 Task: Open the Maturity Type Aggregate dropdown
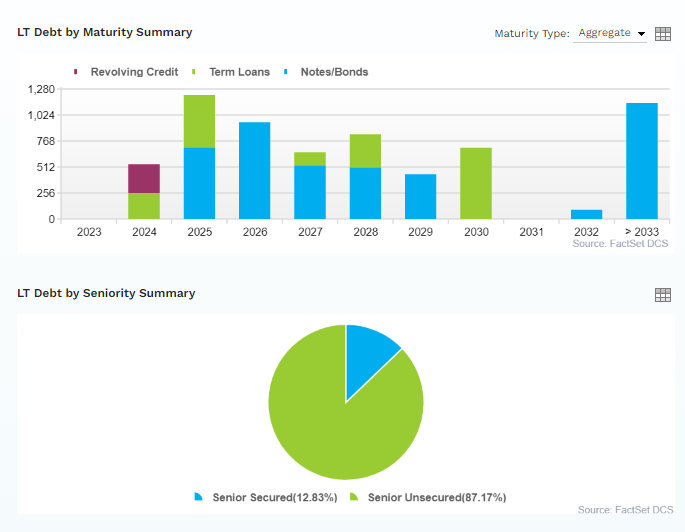[610, 33]
